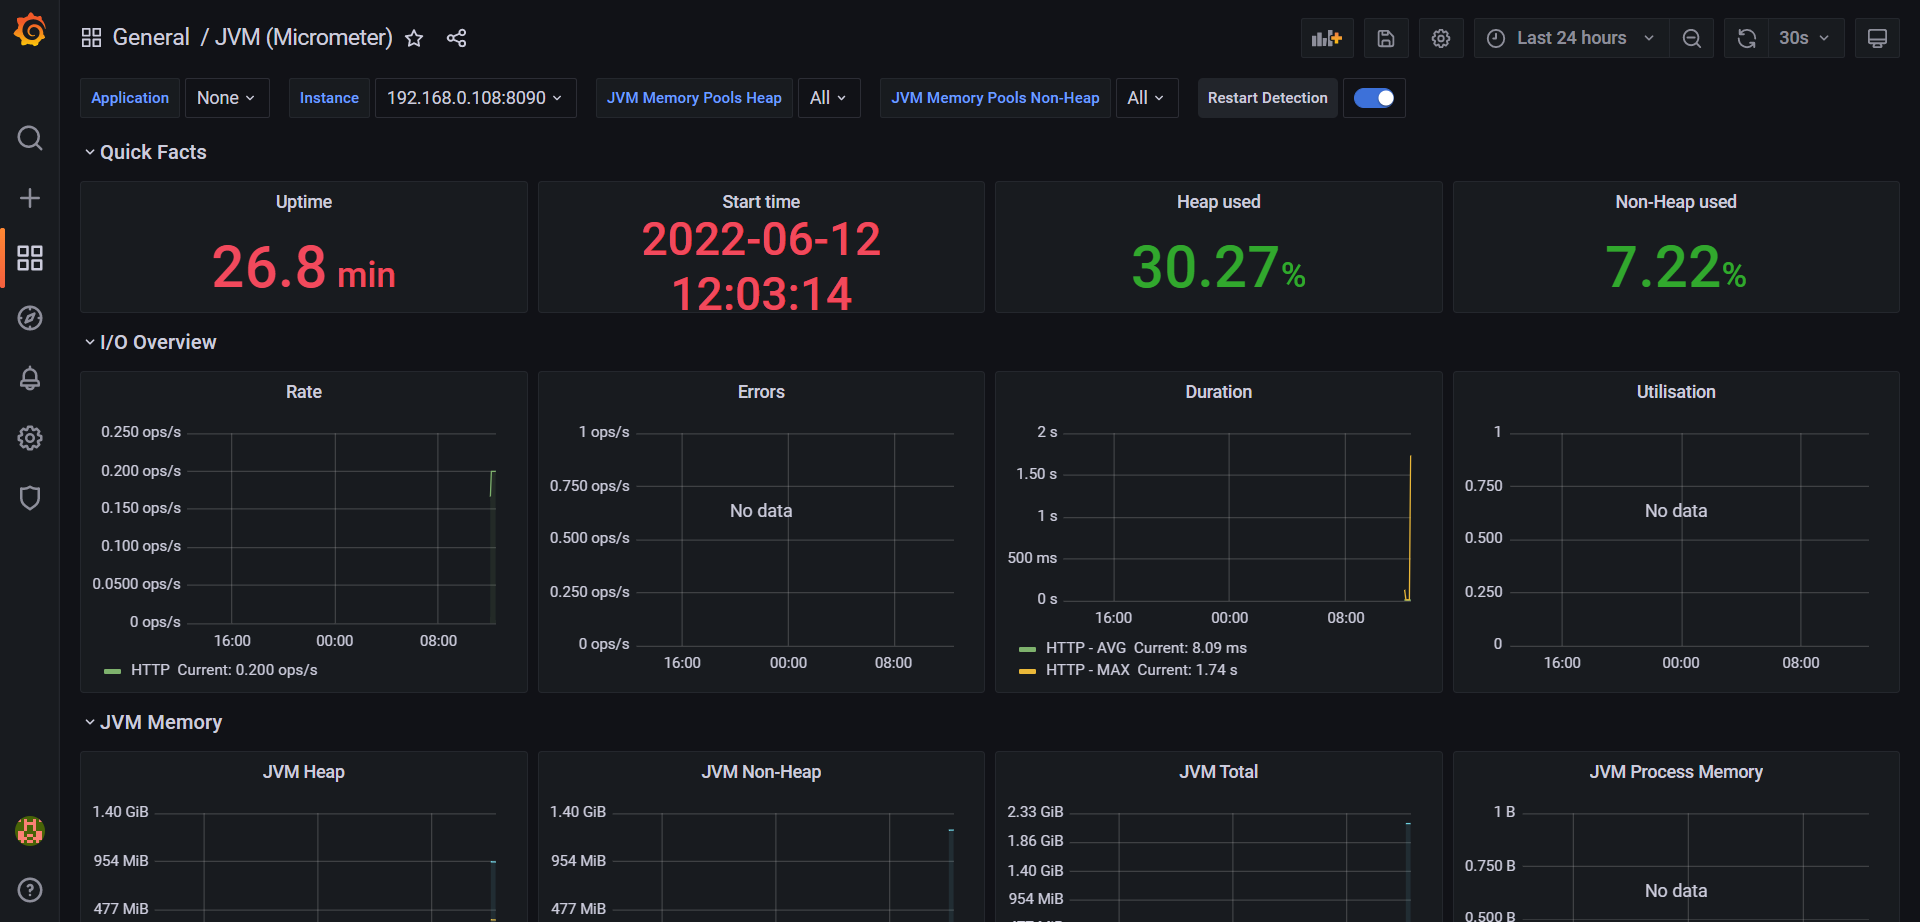Click the 7.22% non-heap used value
Image resolution: width=1920 pixels, height=922 pixels.
point(1676,268)
